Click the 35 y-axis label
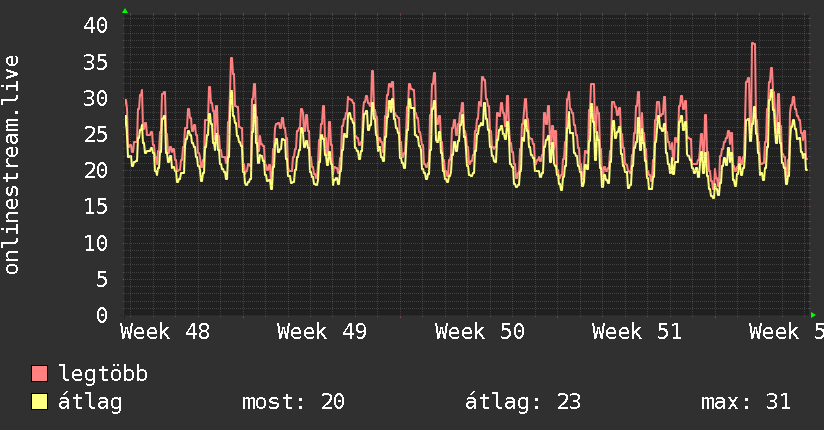824x430 pixels. point(96,62)
